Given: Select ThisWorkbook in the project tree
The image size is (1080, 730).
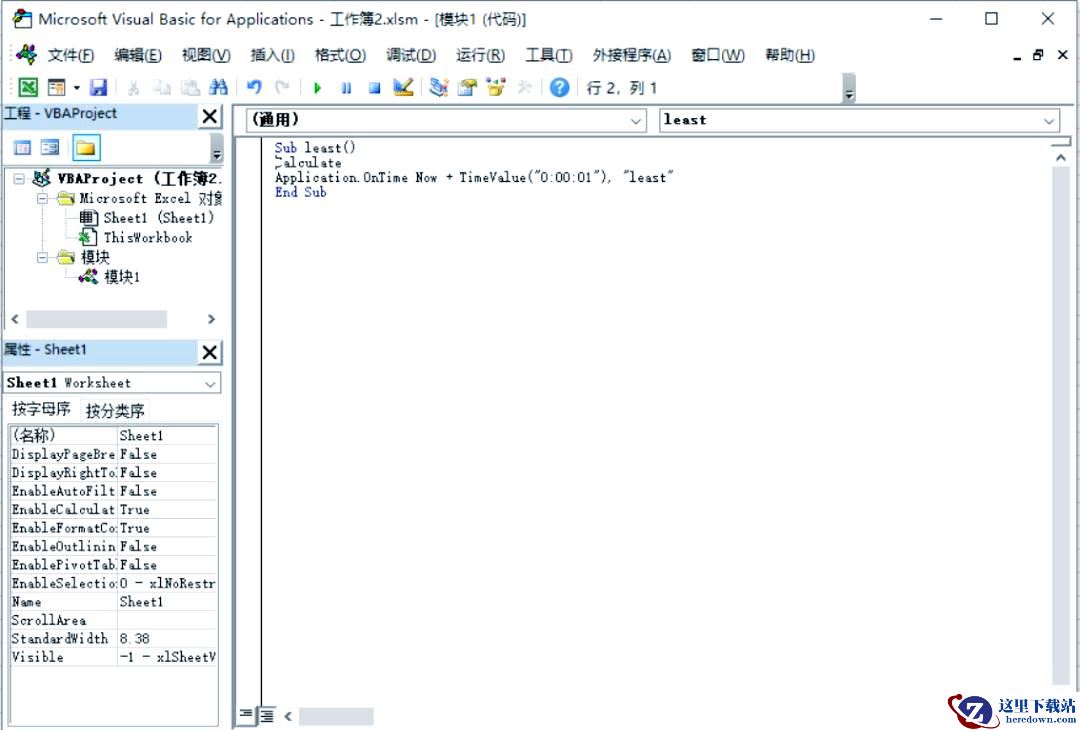Looking at the screenshot, I should (147, 238).
